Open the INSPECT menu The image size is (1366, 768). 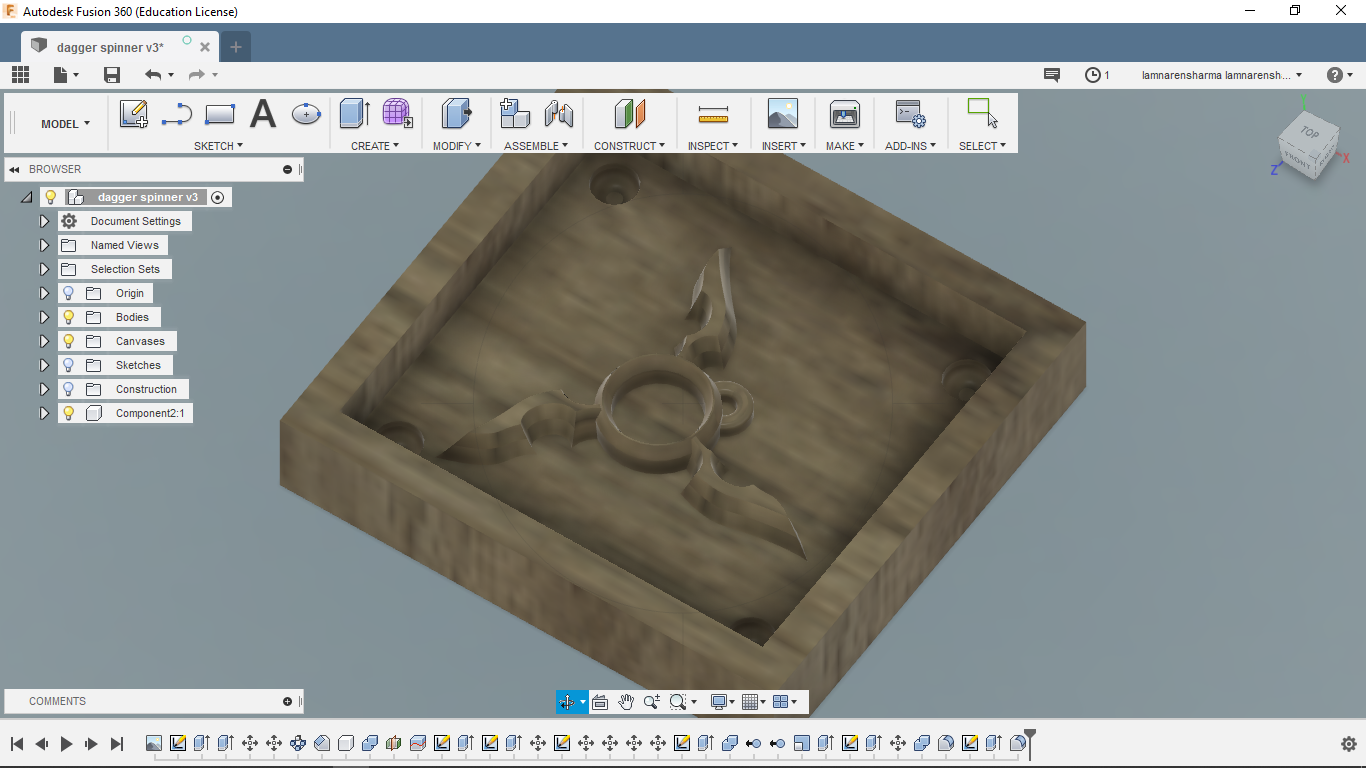click(713, 146)
